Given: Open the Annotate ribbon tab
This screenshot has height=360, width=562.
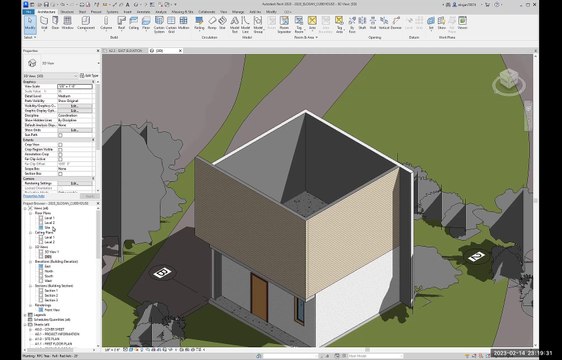Looking at the screenshot, I should coord(144,12).
